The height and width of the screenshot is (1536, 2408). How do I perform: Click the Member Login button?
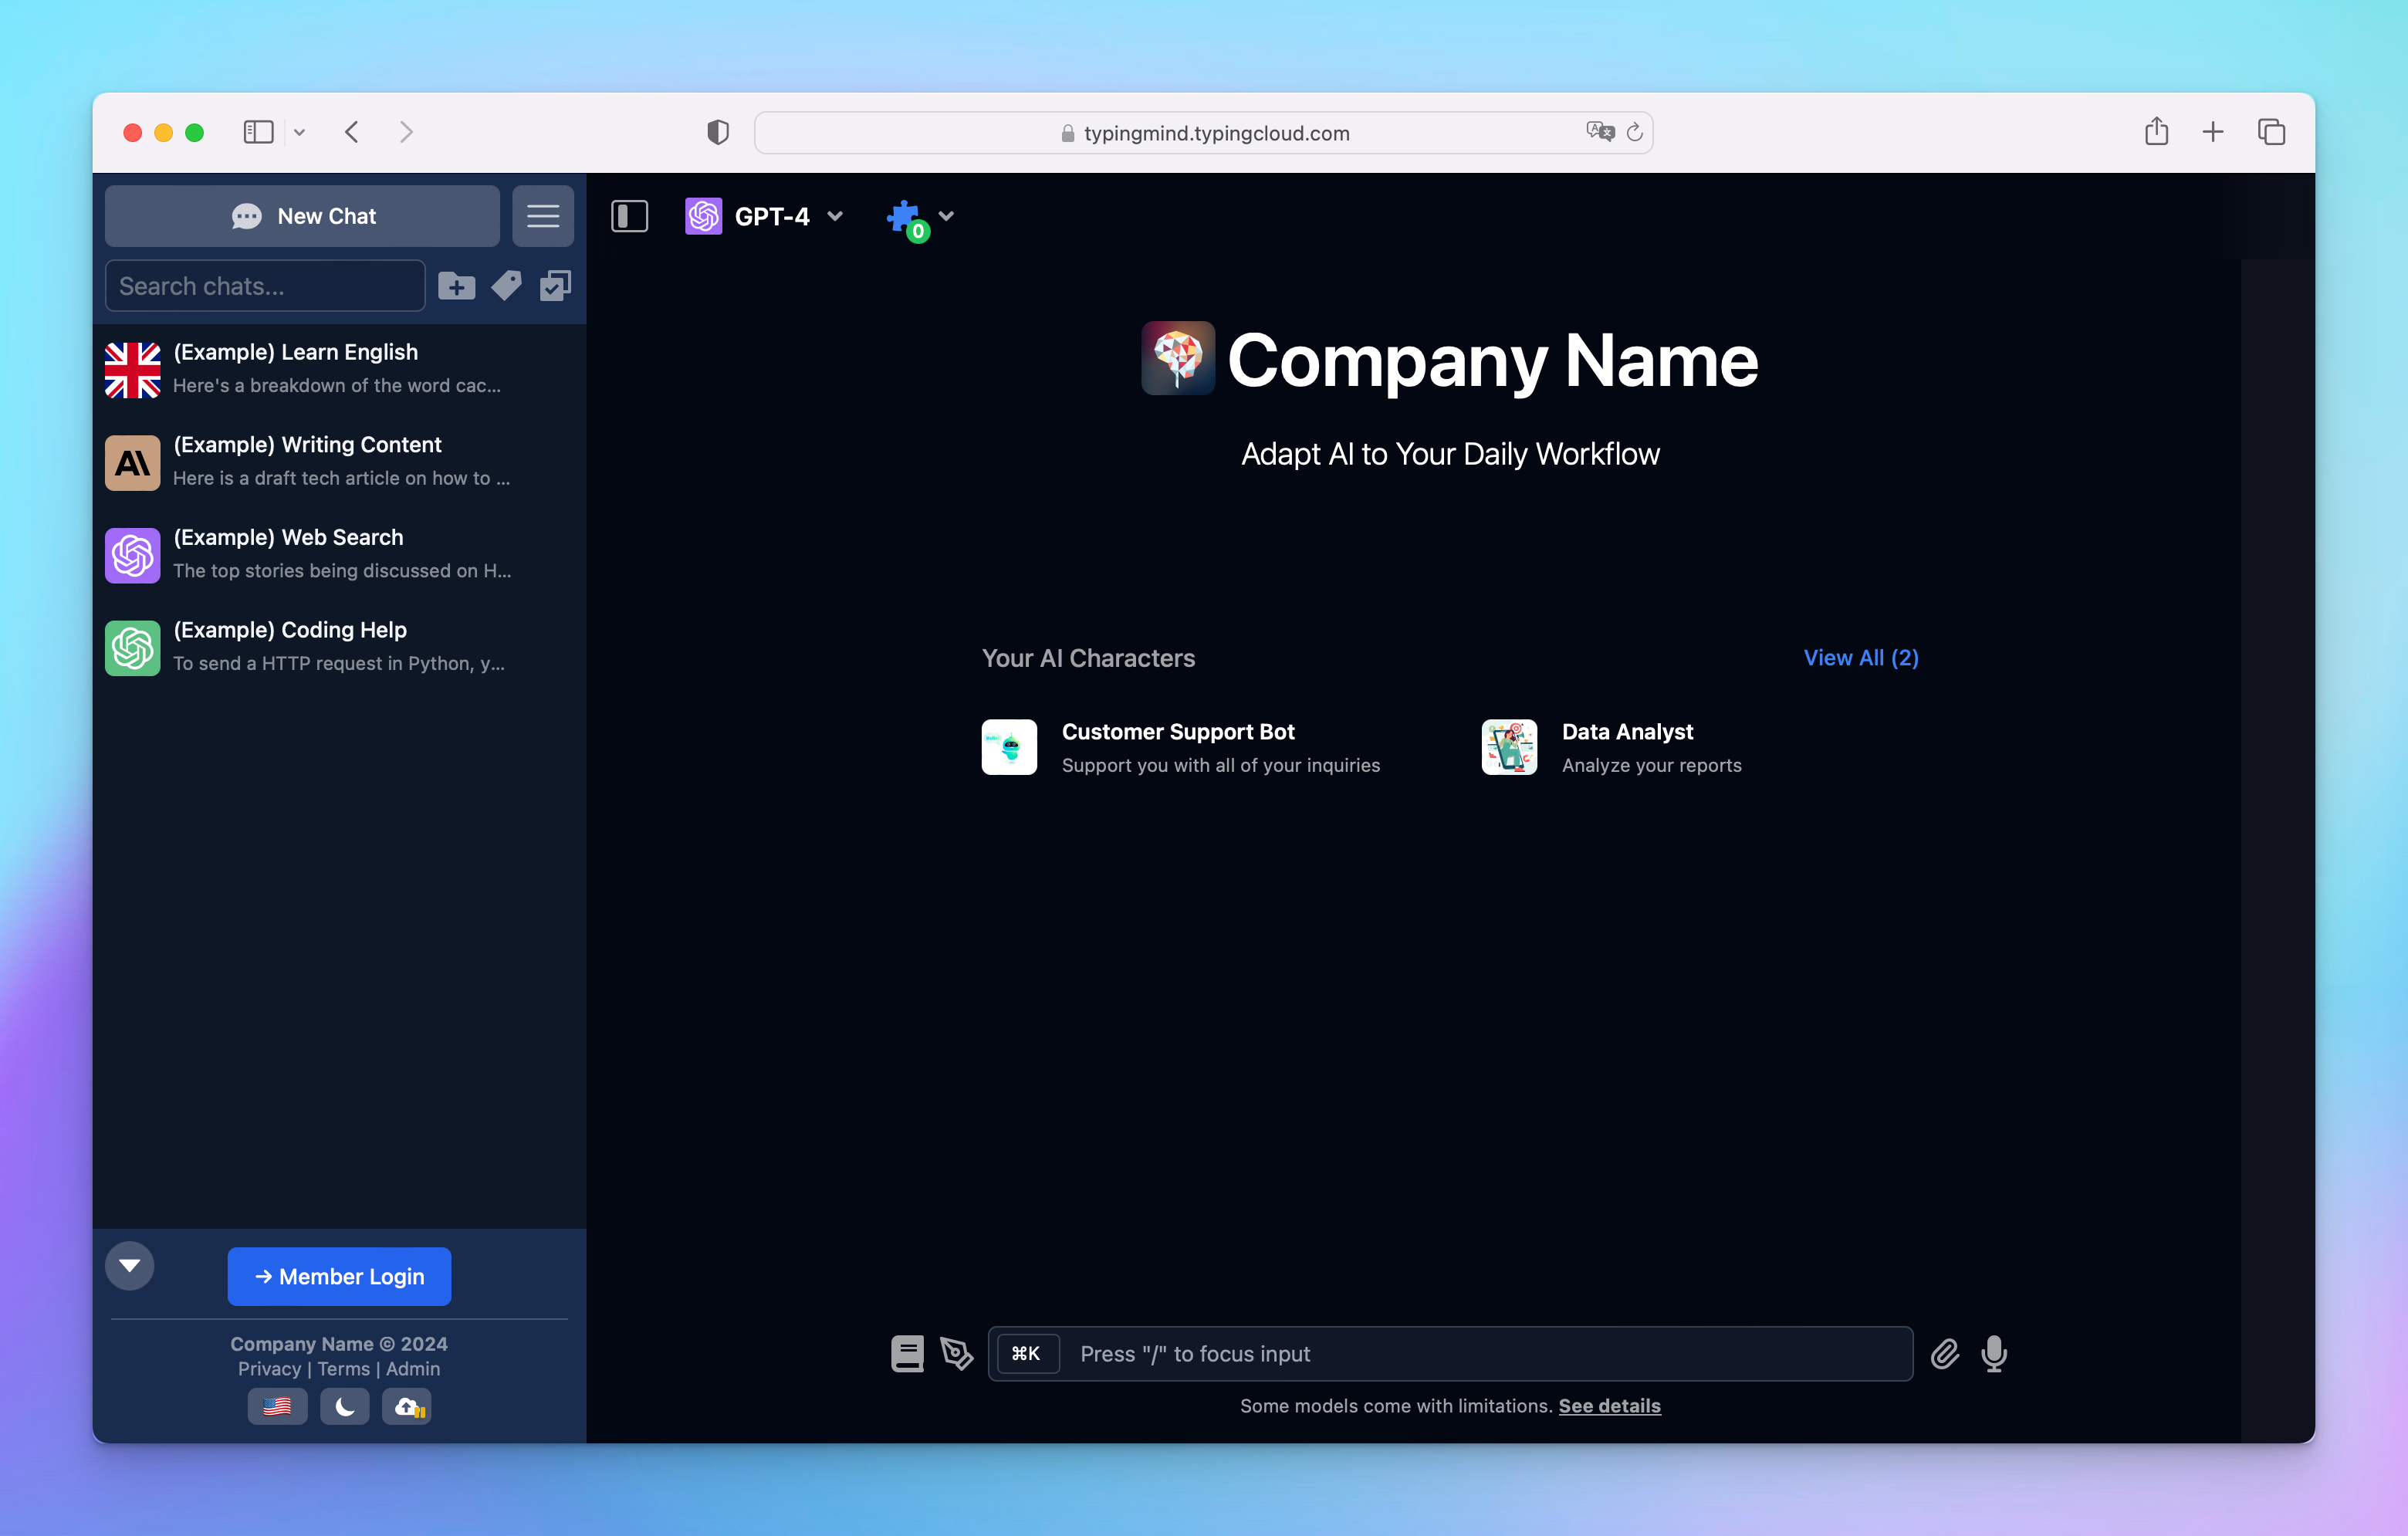(339, 1276)
